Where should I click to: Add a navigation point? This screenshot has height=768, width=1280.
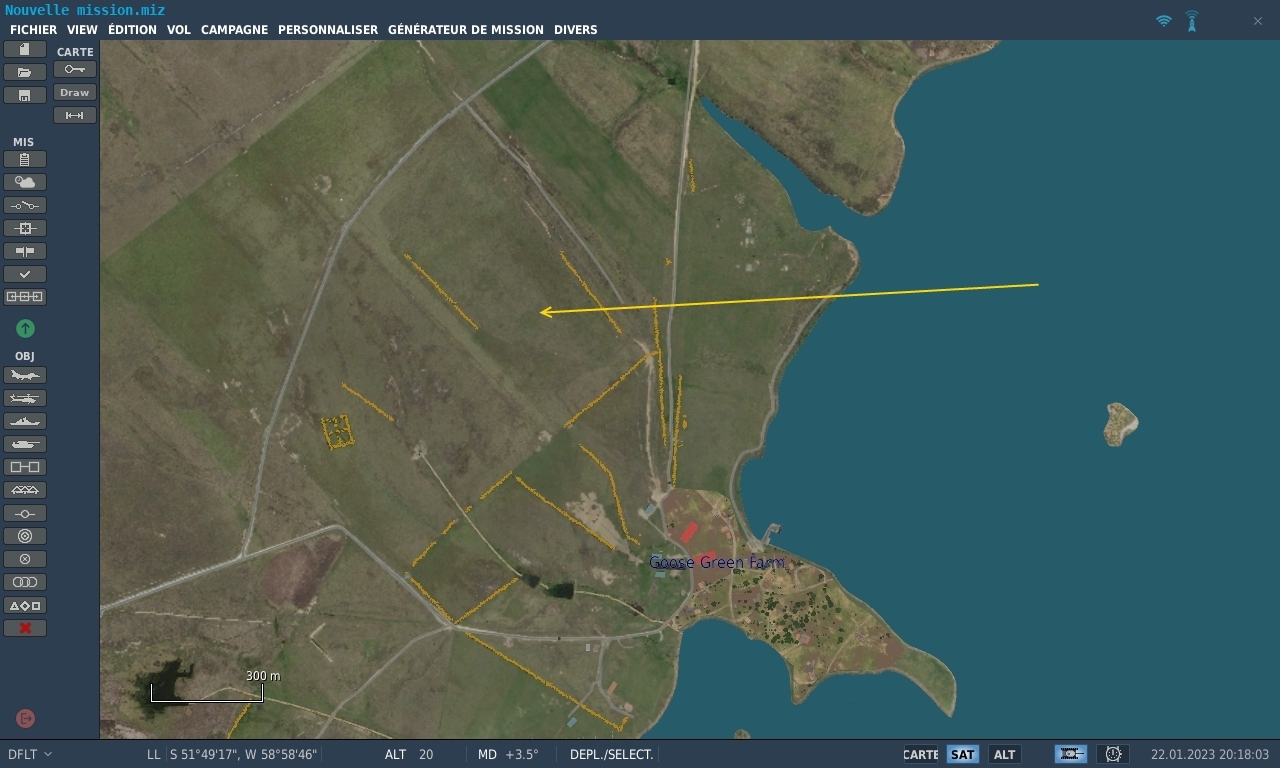pyautogui.click(x=25, y=513)
